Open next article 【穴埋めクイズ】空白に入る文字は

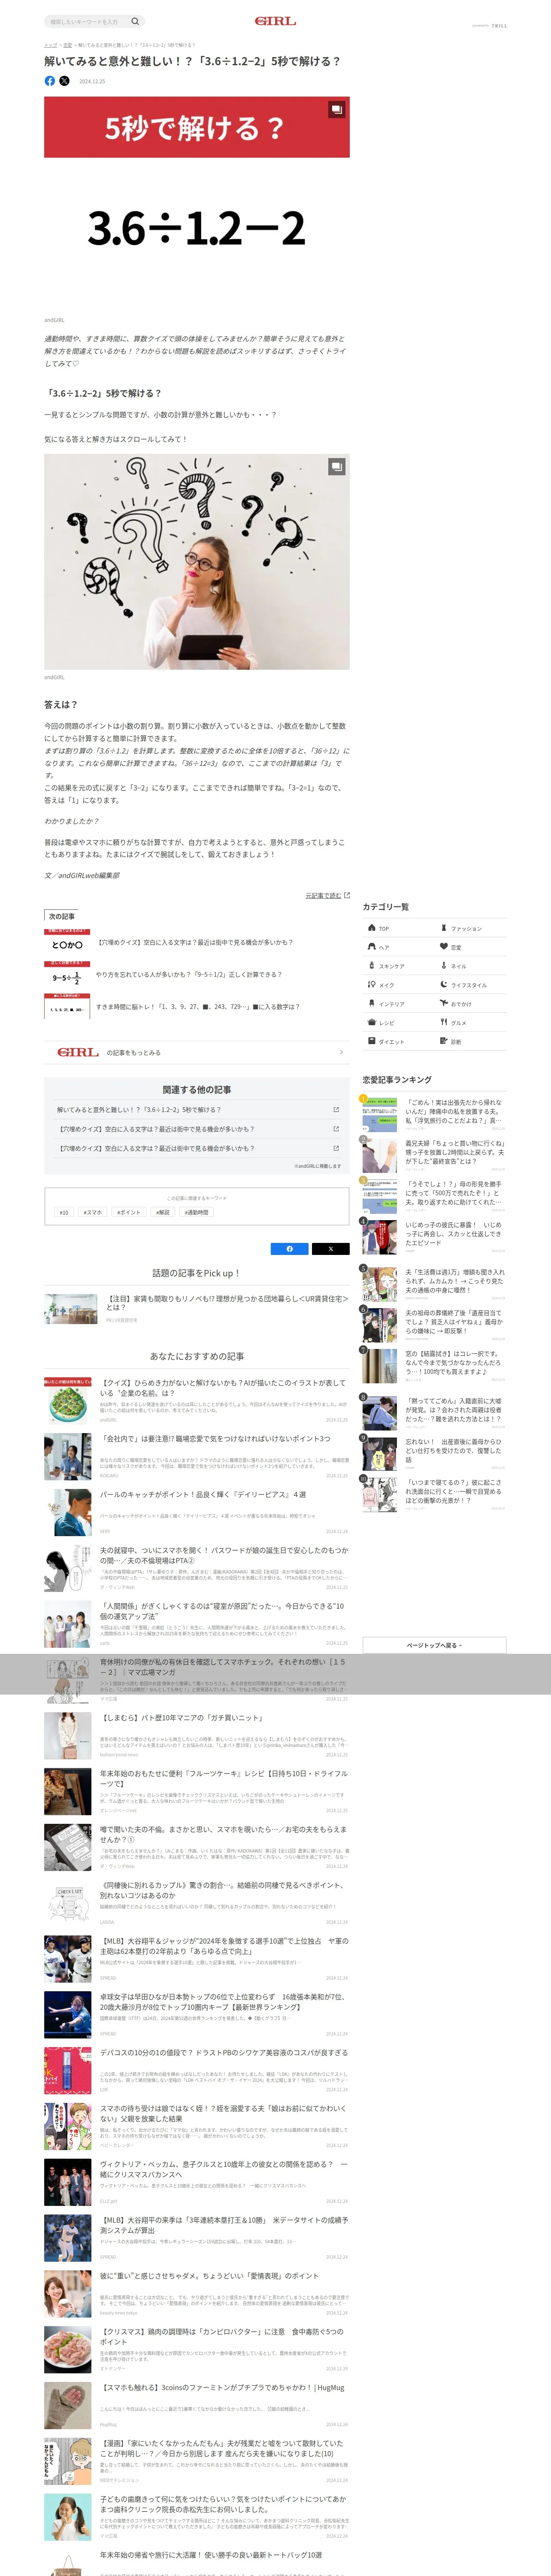point(196,942)
